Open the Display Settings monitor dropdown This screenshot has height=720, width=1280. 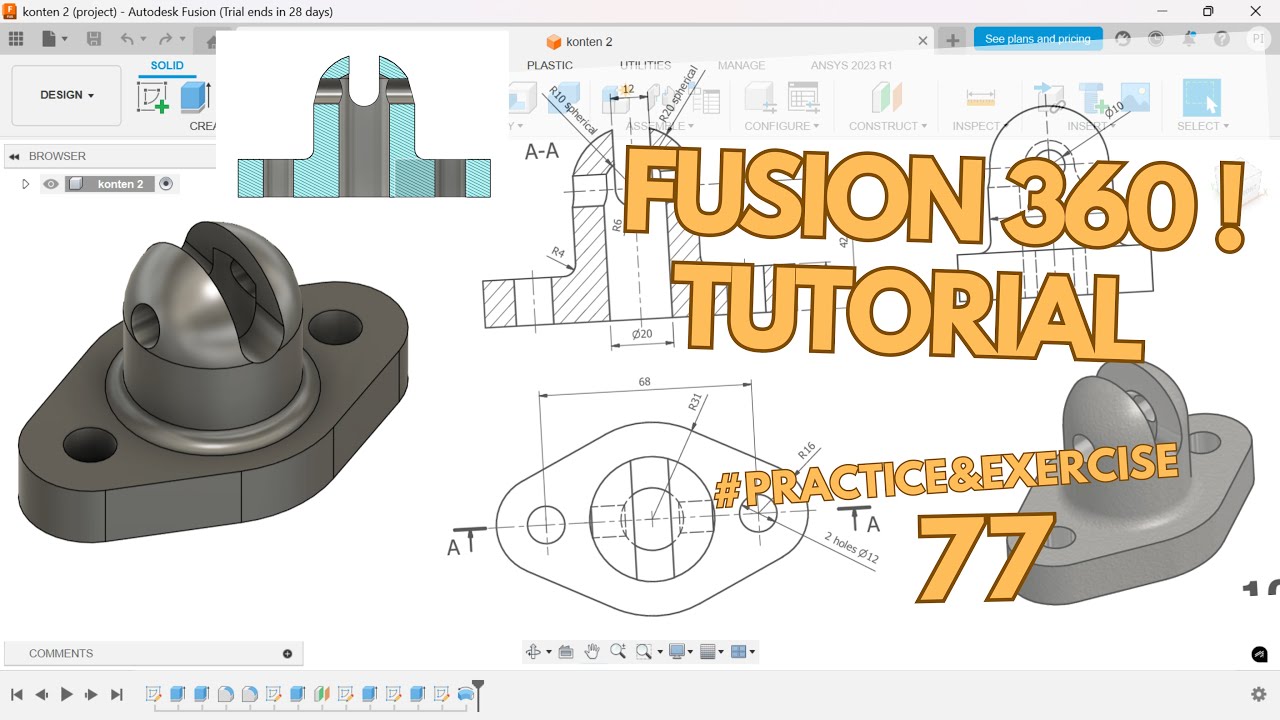coord(681,652)
